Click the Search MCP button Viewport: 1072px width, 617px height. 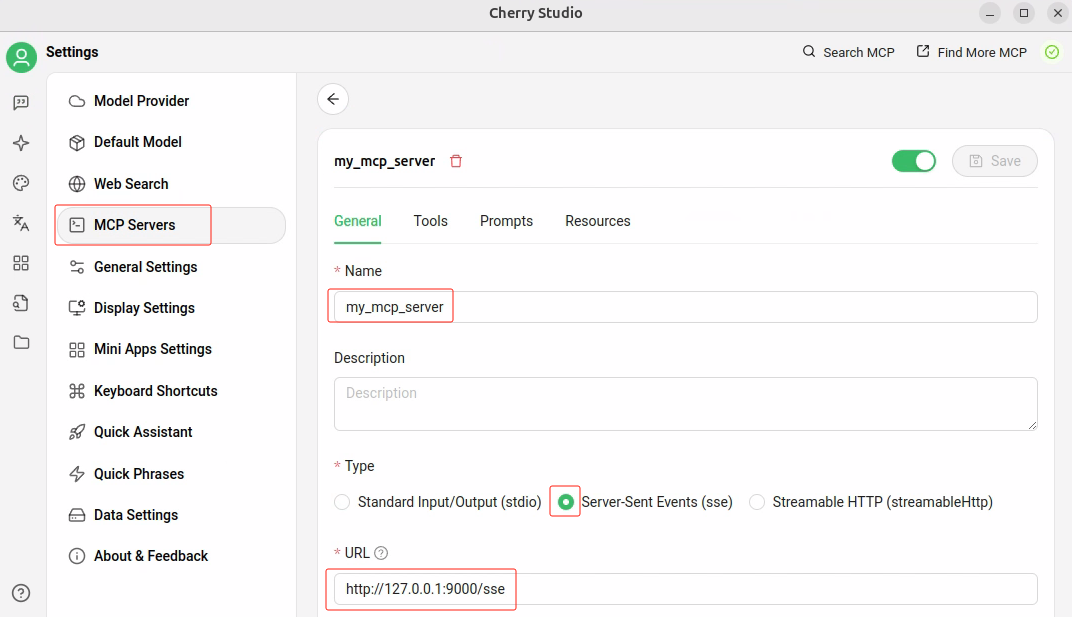(848, 52)
